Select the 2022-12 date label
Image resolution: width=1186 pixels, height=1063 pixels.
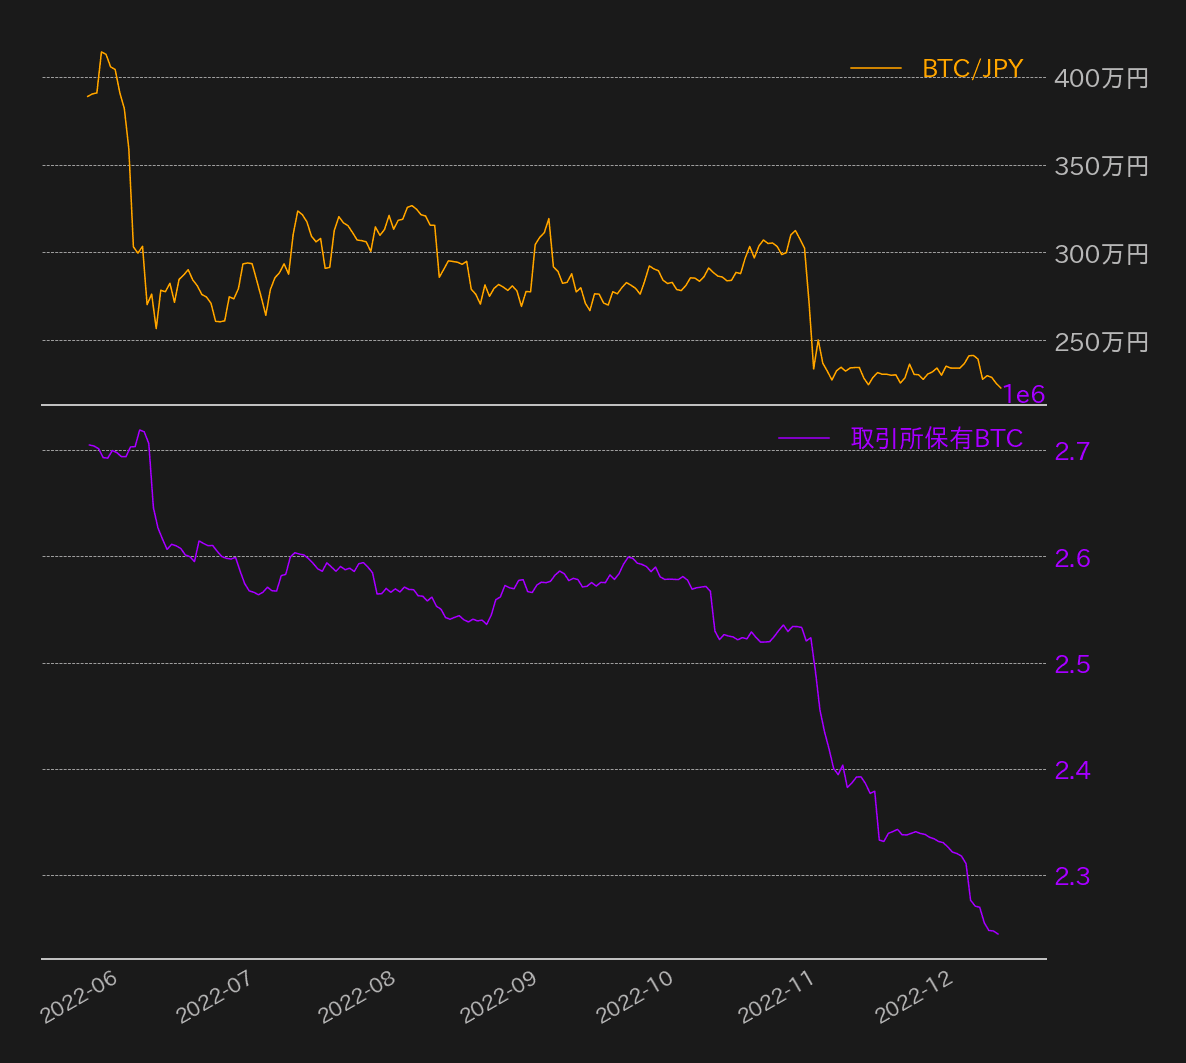click(913, 997)
